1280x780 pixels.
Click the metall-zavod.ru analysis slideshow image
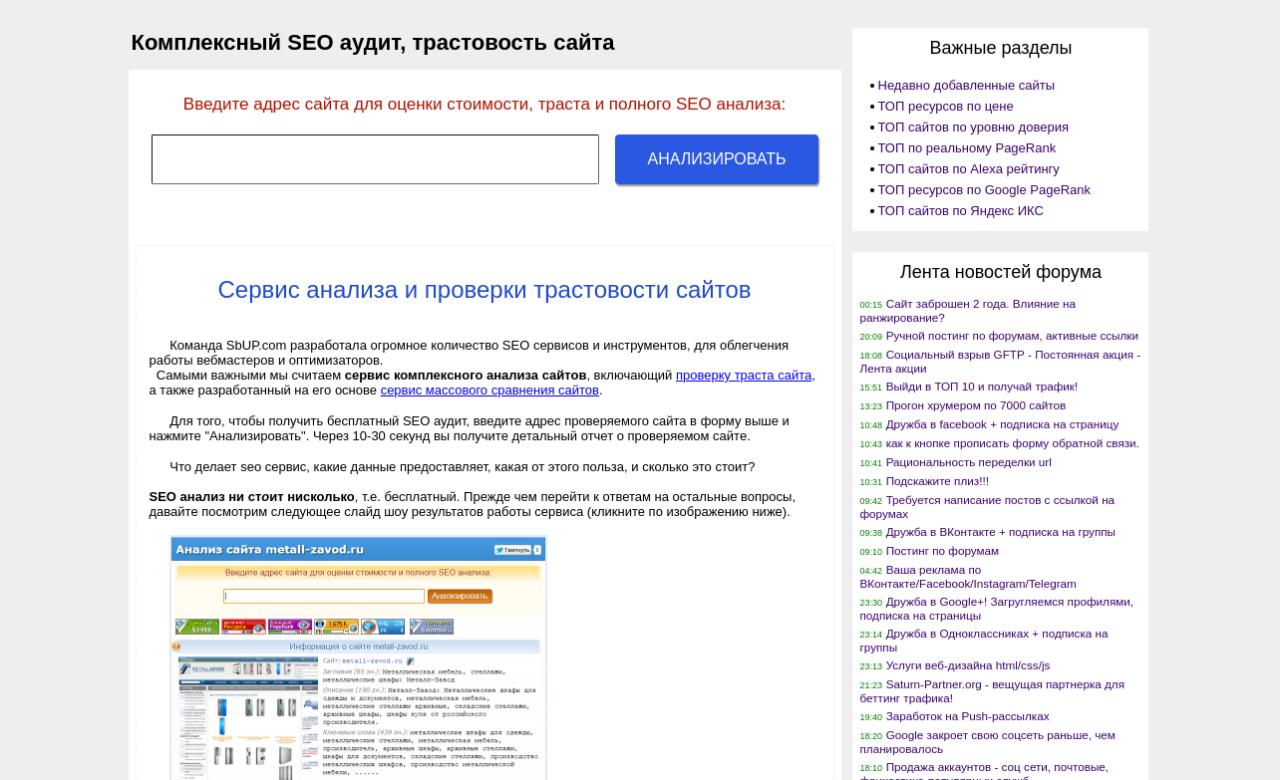pyautogui.click(x=358, y=658)
